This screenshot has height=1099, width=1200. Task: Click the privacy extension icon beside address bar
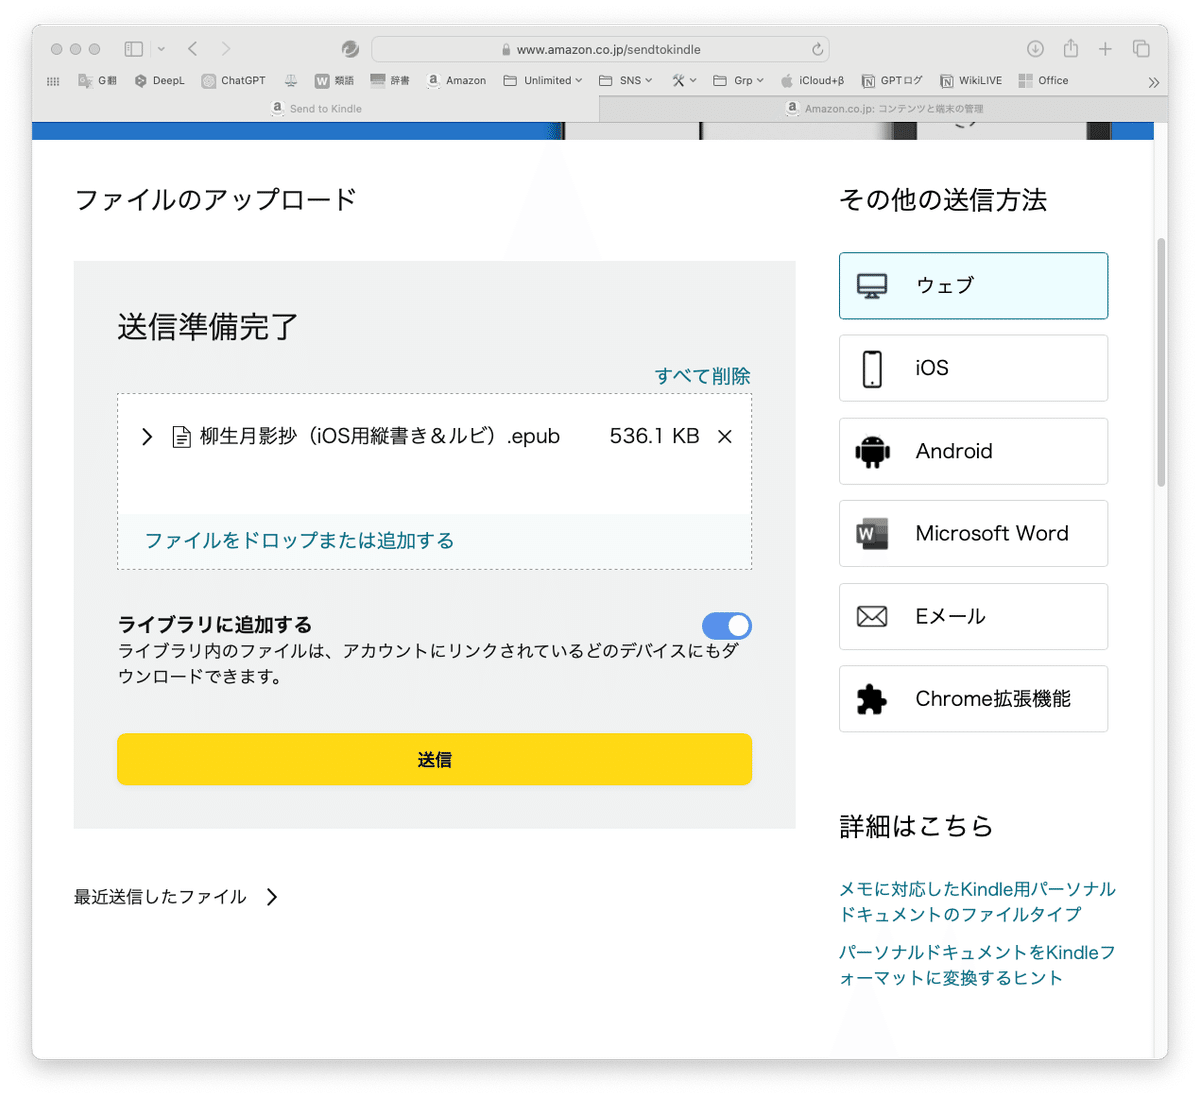[x=350, y=49]
